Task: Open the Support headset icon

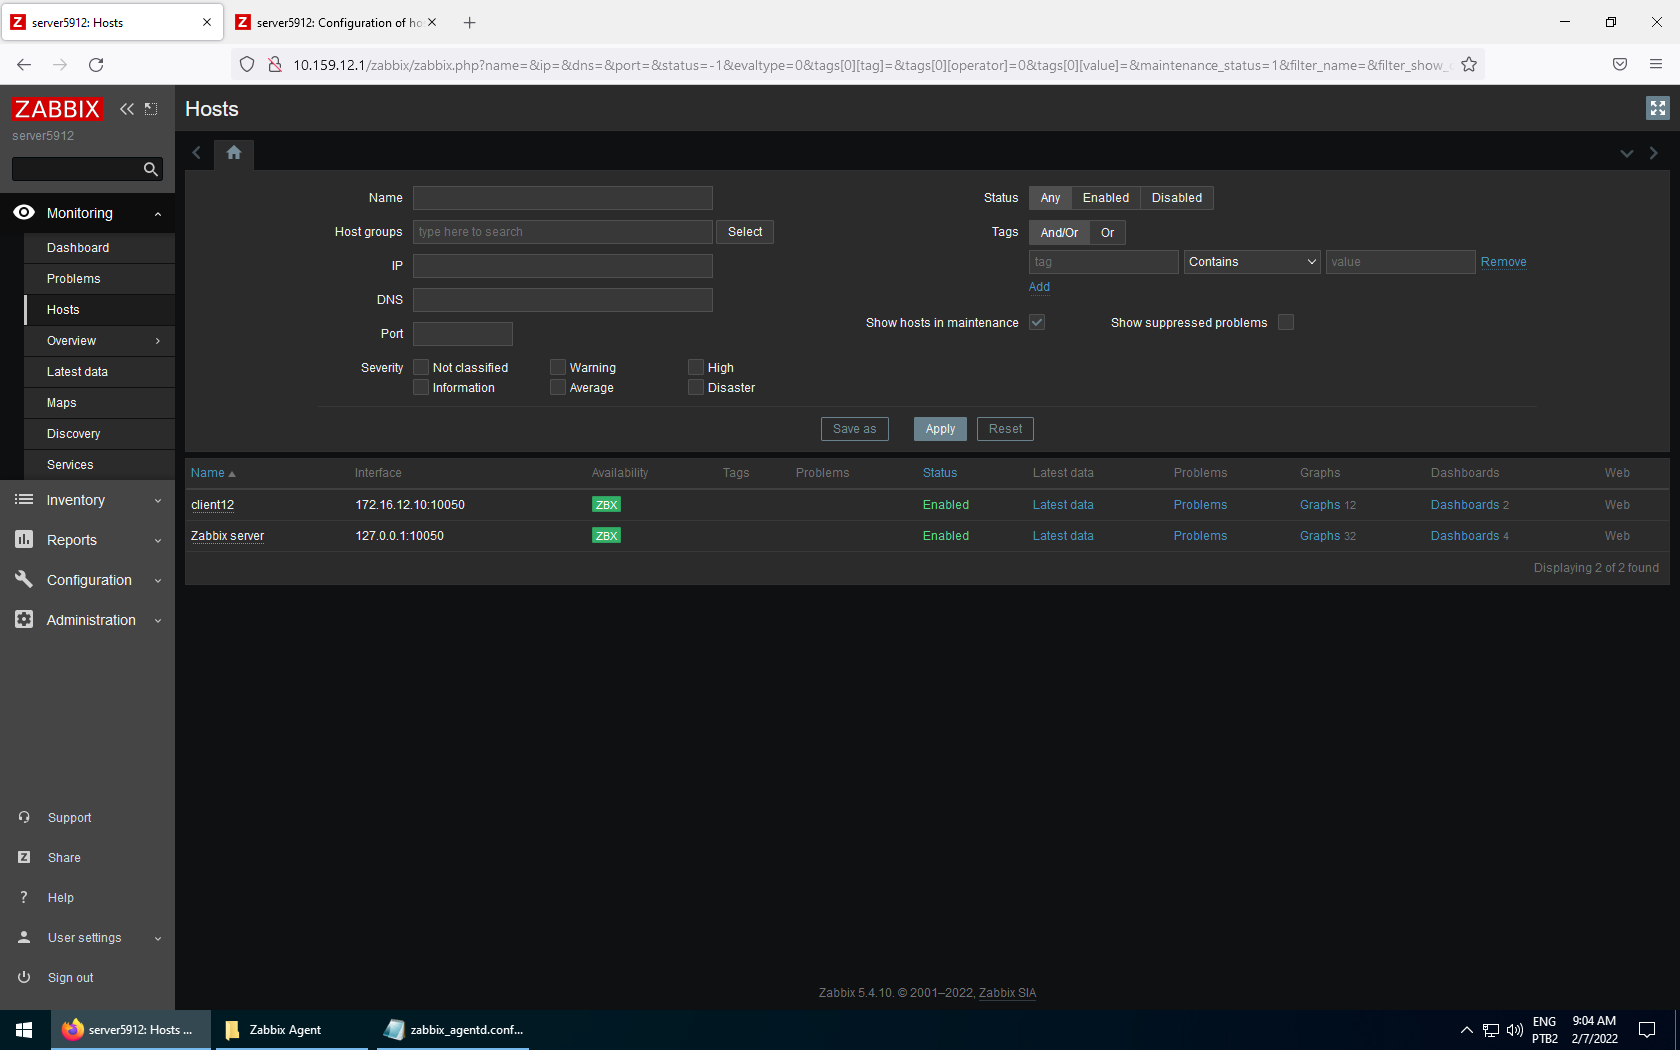Action: point(24,817)
